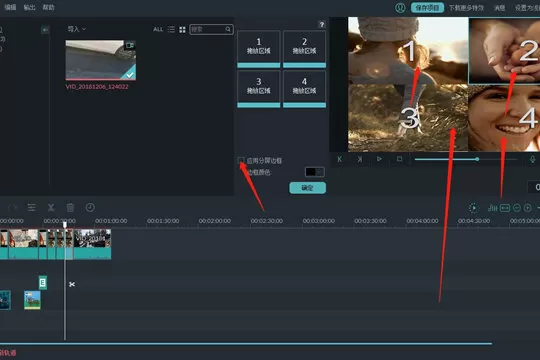Select the ALL media filter
The image size is (540, 360).
tap(158, 29)
